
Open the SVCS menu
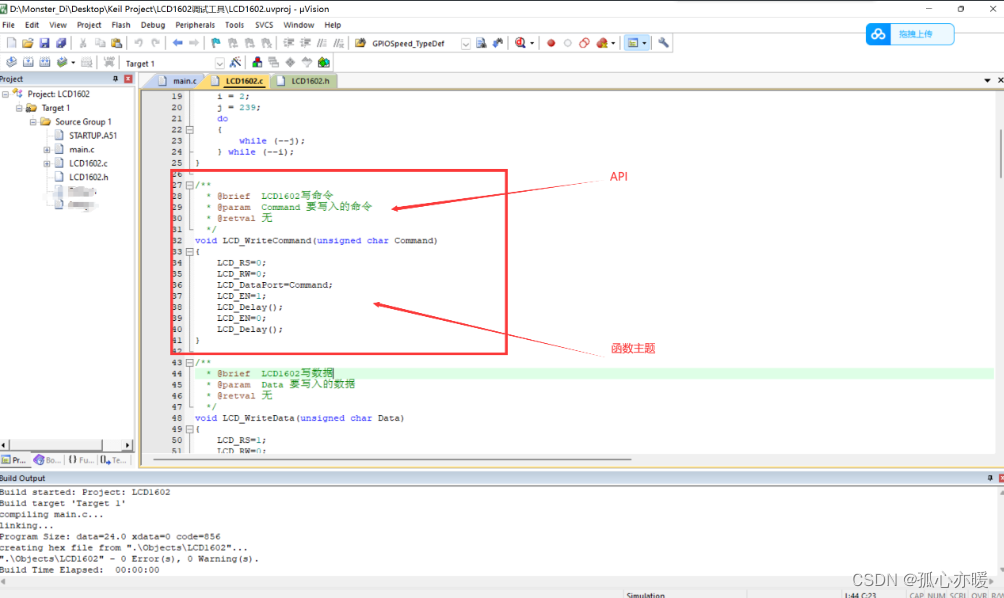[x=264, y=25]
